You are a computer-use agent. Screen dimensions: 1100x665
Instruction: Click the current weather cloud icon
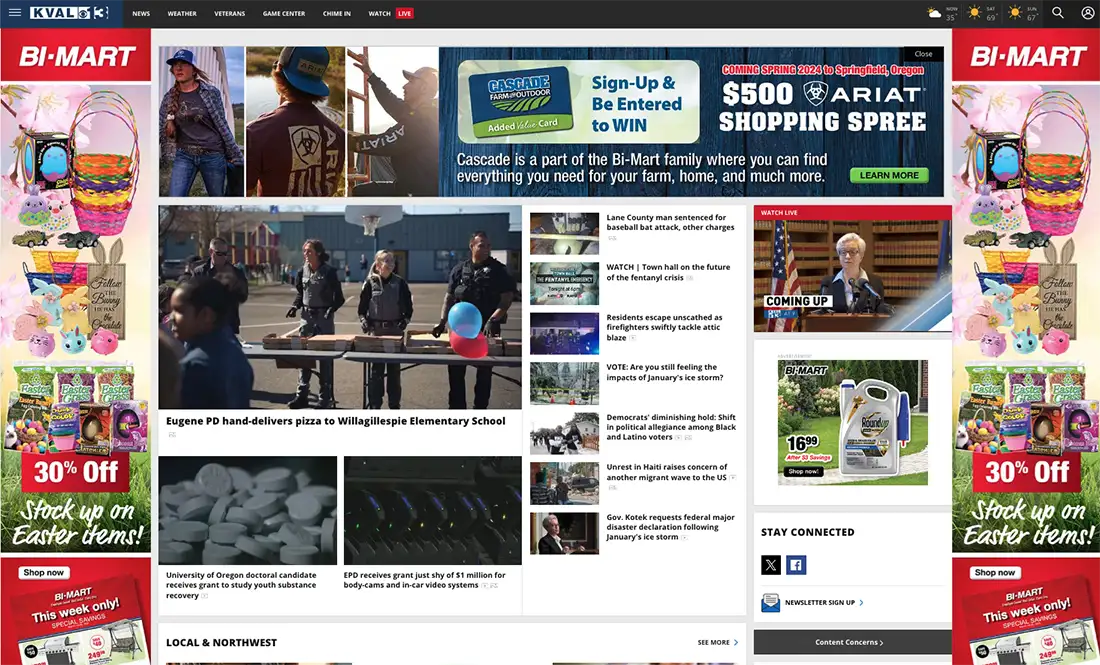click(934, 13)
